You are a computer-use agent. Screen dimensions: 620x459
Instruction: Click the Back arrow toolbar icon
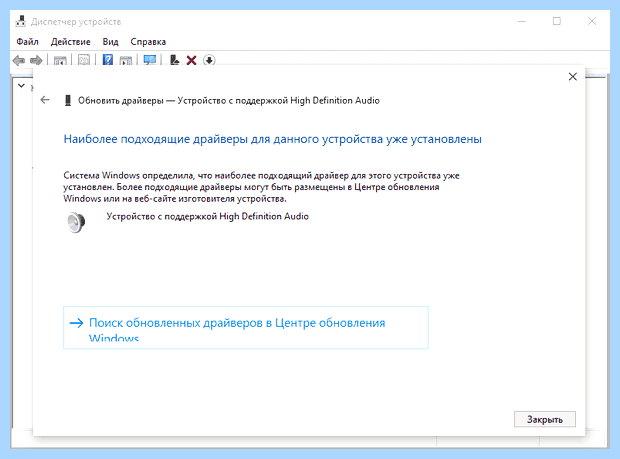[x=19, y=60]
